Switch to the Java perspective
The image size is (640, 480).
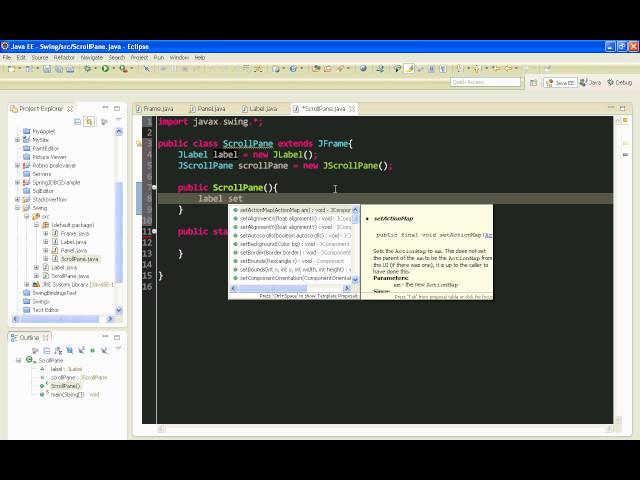click(591, 83)
